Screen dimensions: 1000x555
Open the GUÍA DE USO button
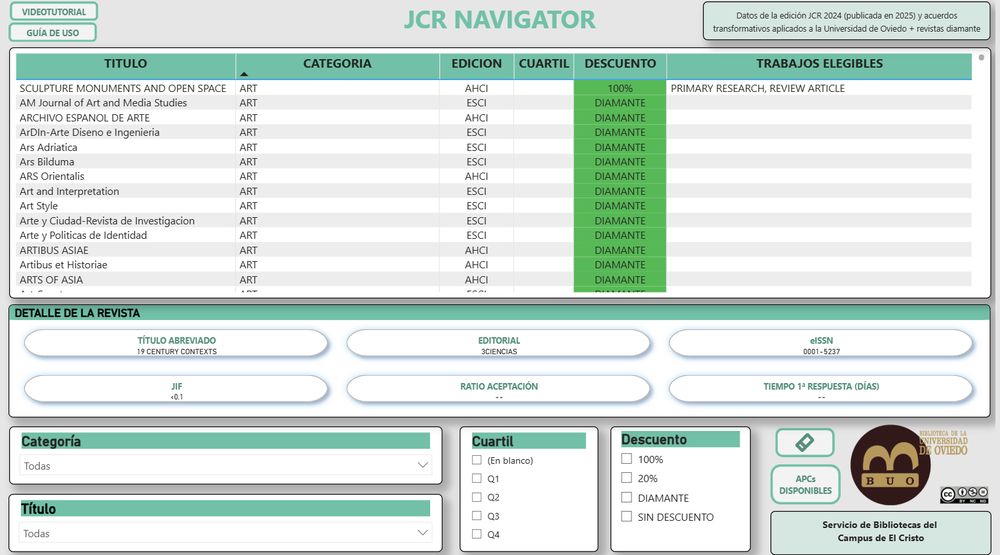point(53,33)
